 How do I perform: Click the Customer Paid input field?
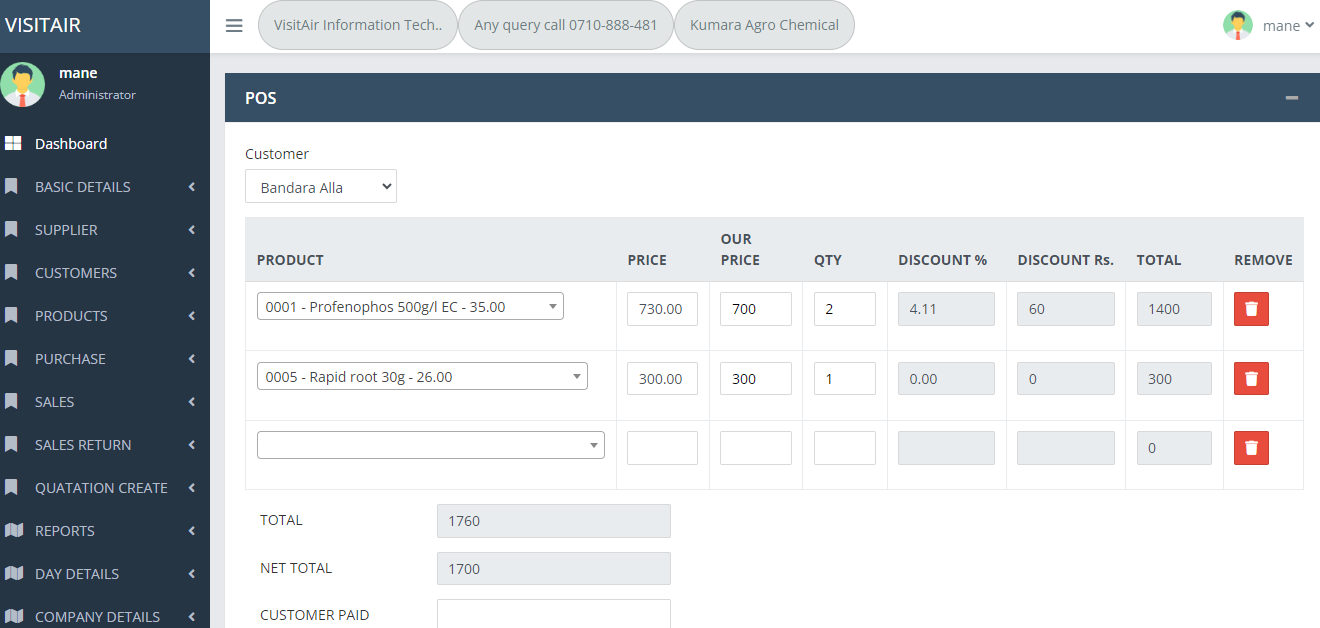tap(553, 614)
